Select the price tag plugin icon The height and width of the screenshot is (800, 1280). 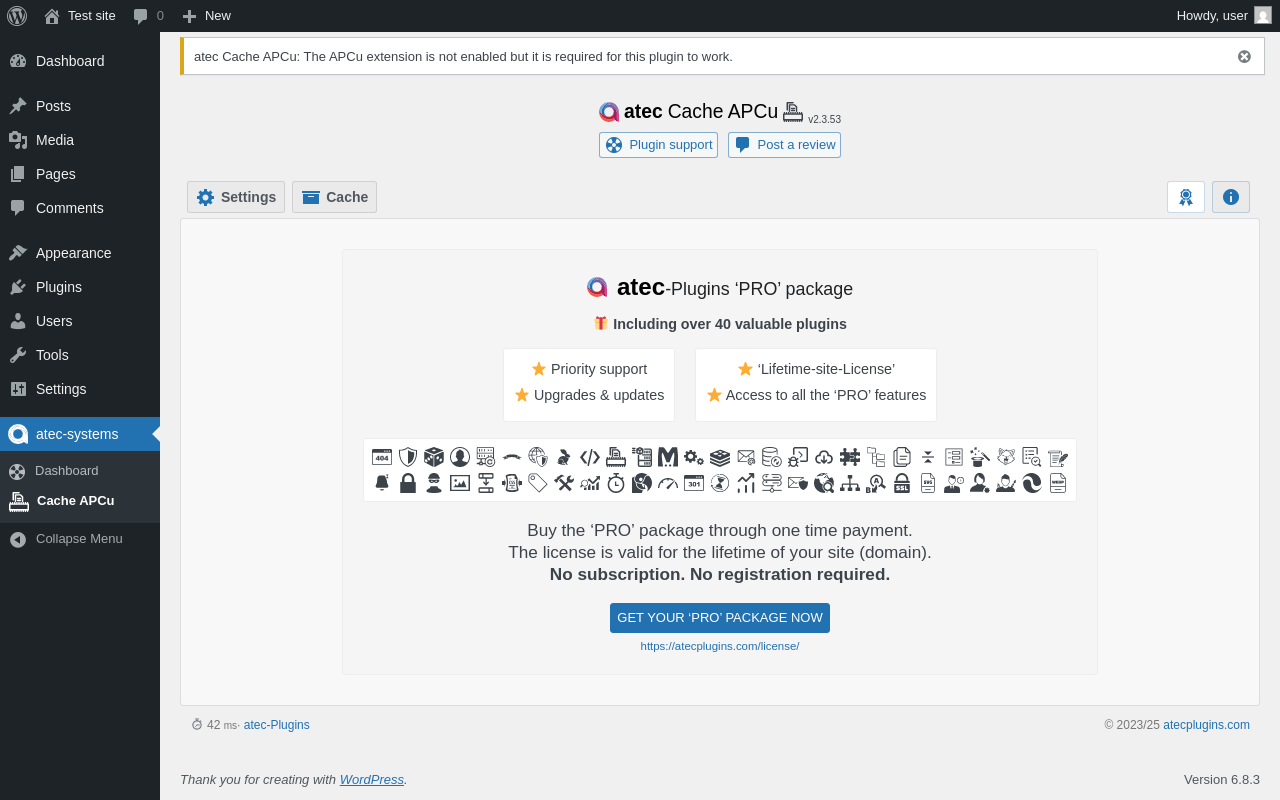pyautogui.click(x=538, y=483)
